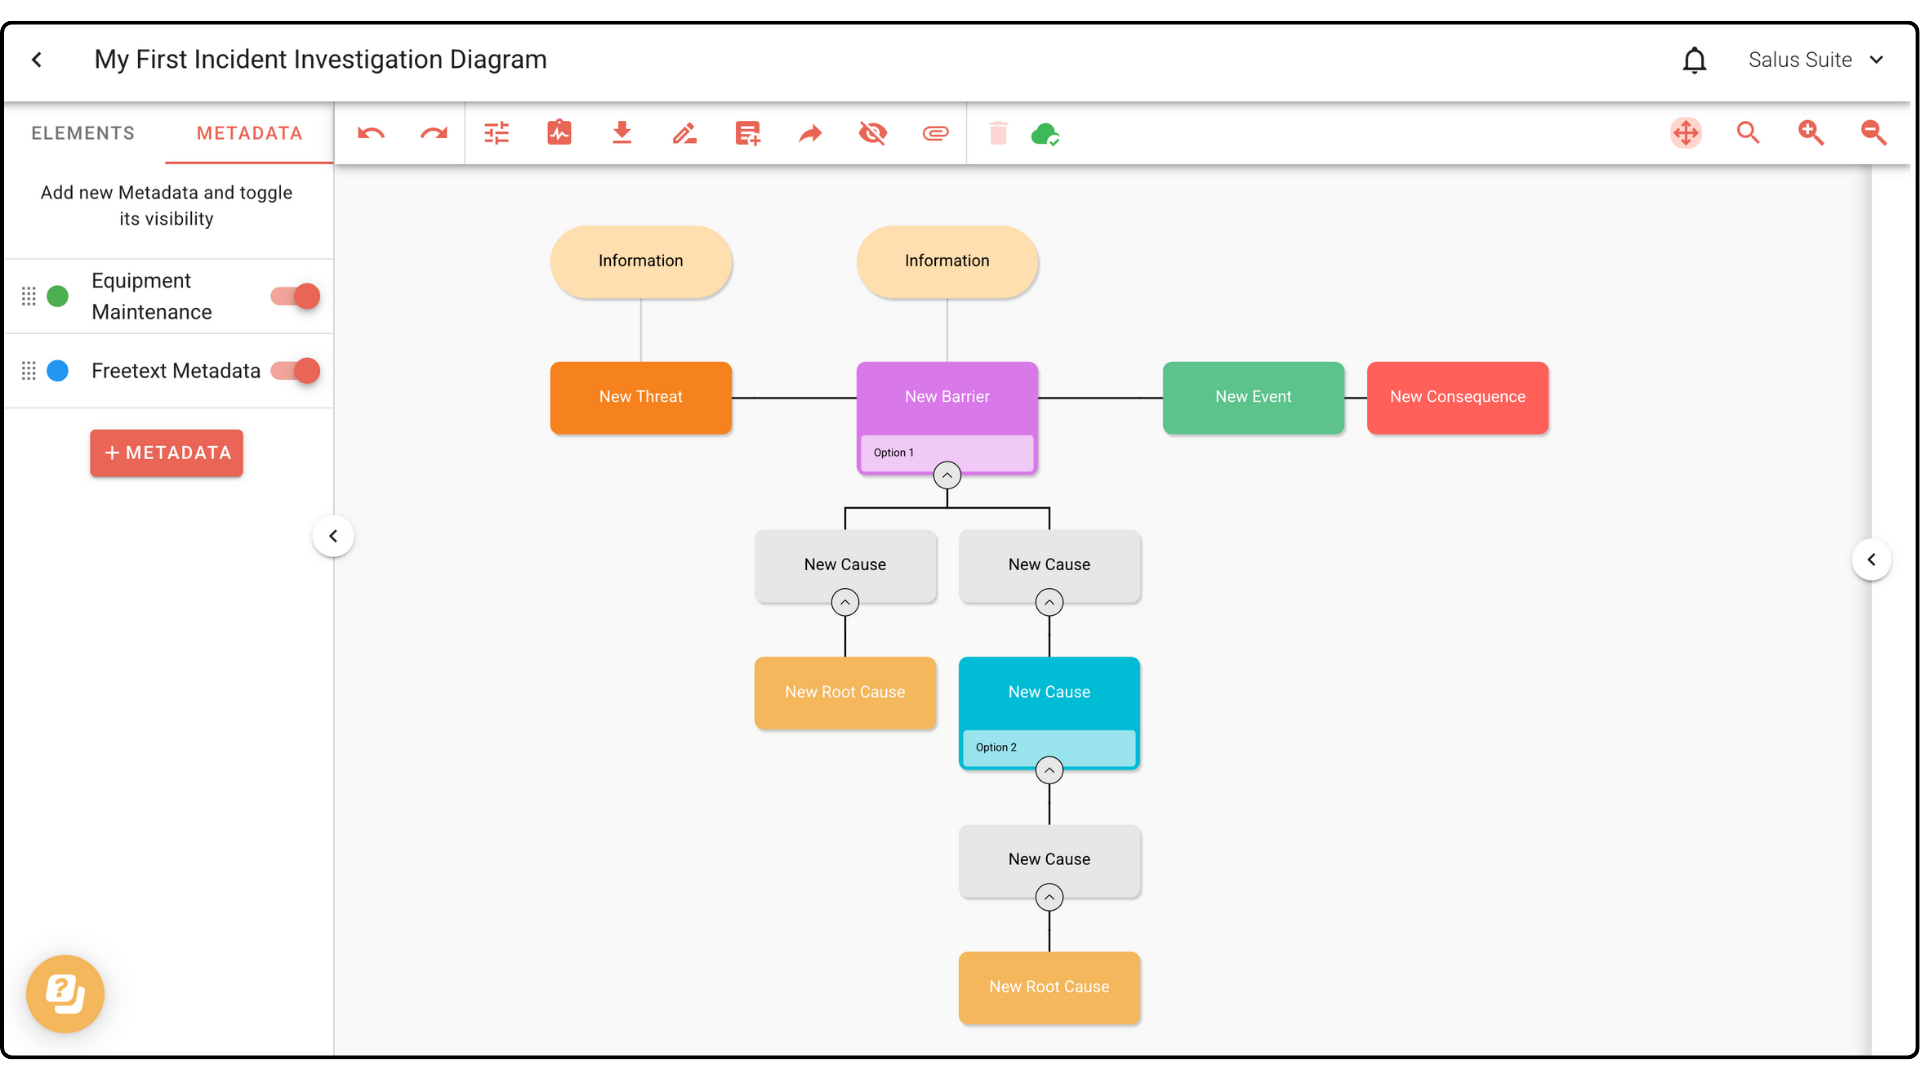
Task: Click the zoom out magnifier icon
Action: pos(1873,133)
